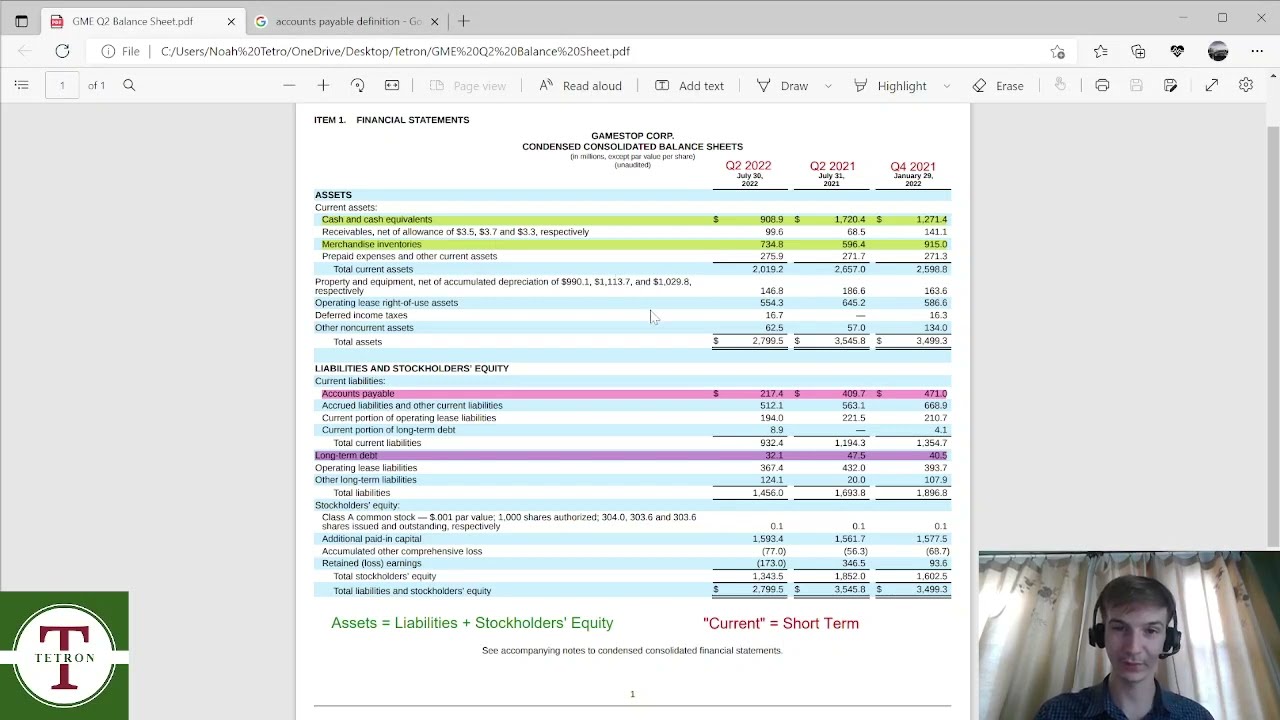Click the Total current liabilities label
The width and height of the screenshot is (1280, 720).
click(x=377, y=443)
